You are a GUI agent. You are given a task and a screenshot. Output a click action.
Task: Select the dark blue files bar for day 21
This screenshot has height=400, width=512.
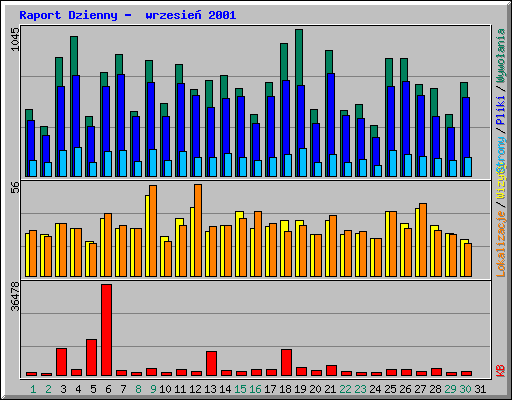(331, 114)
